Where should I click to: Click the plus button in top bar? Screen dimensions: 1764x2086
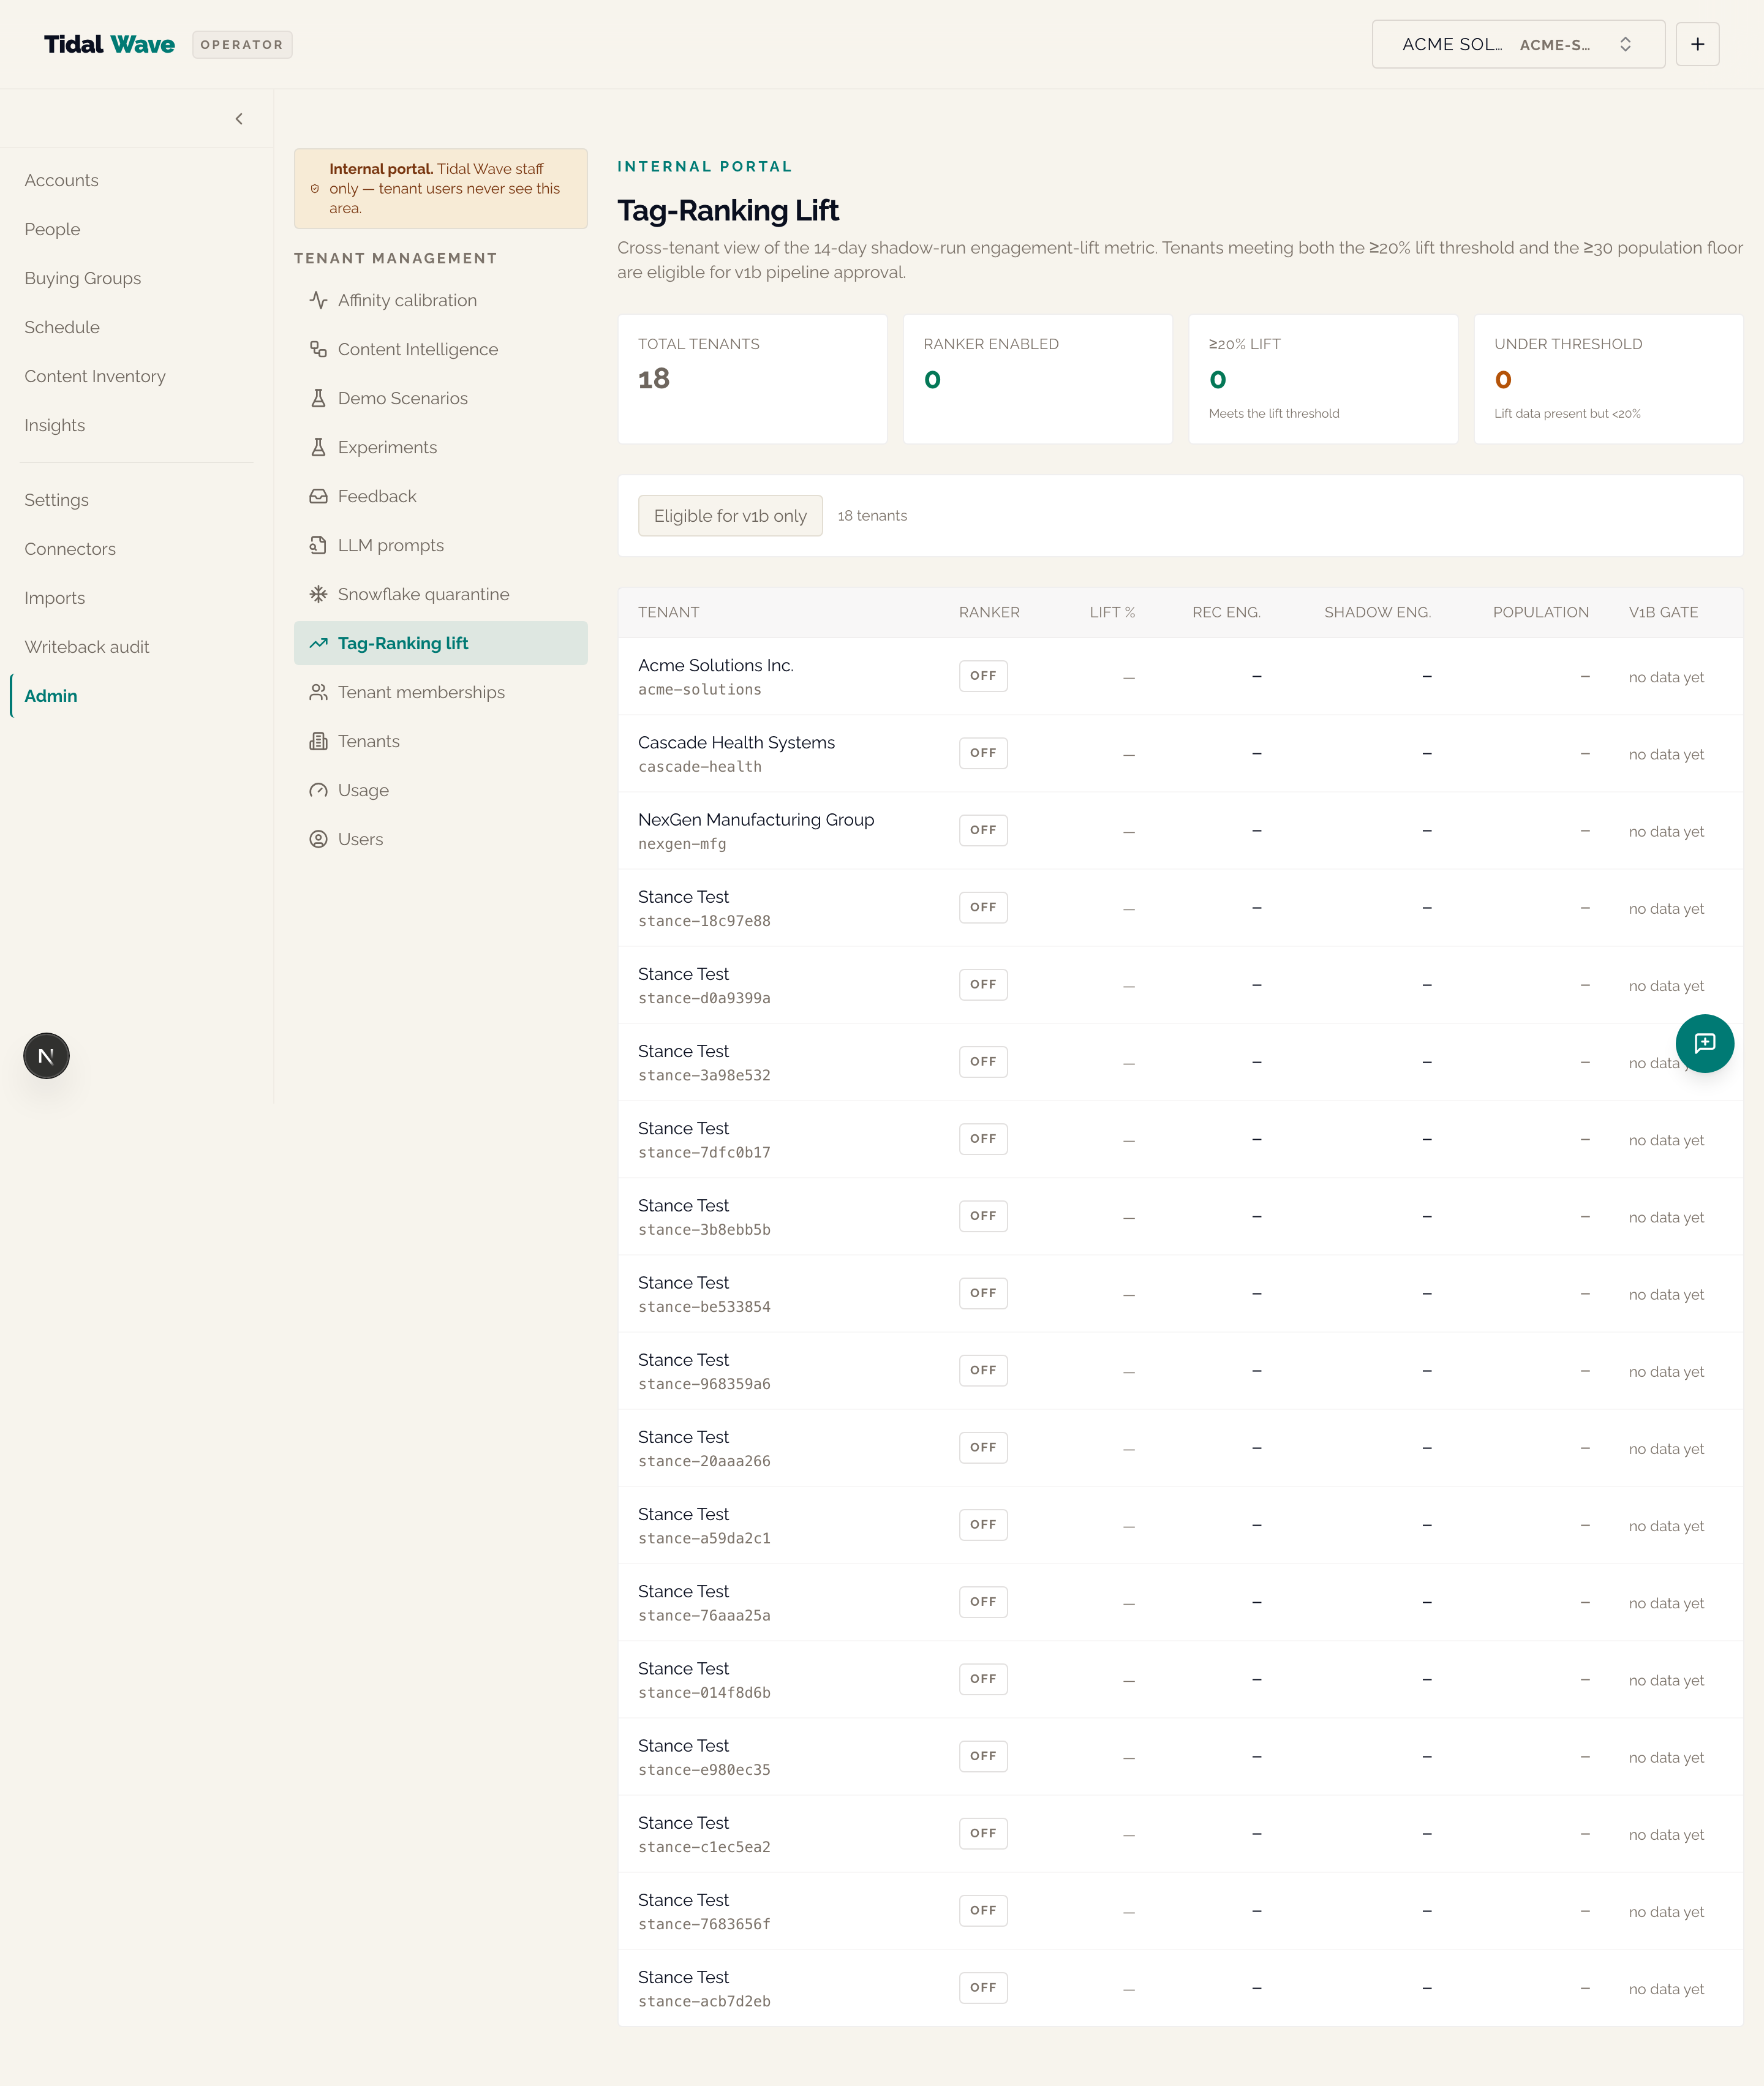(1697, 44)
